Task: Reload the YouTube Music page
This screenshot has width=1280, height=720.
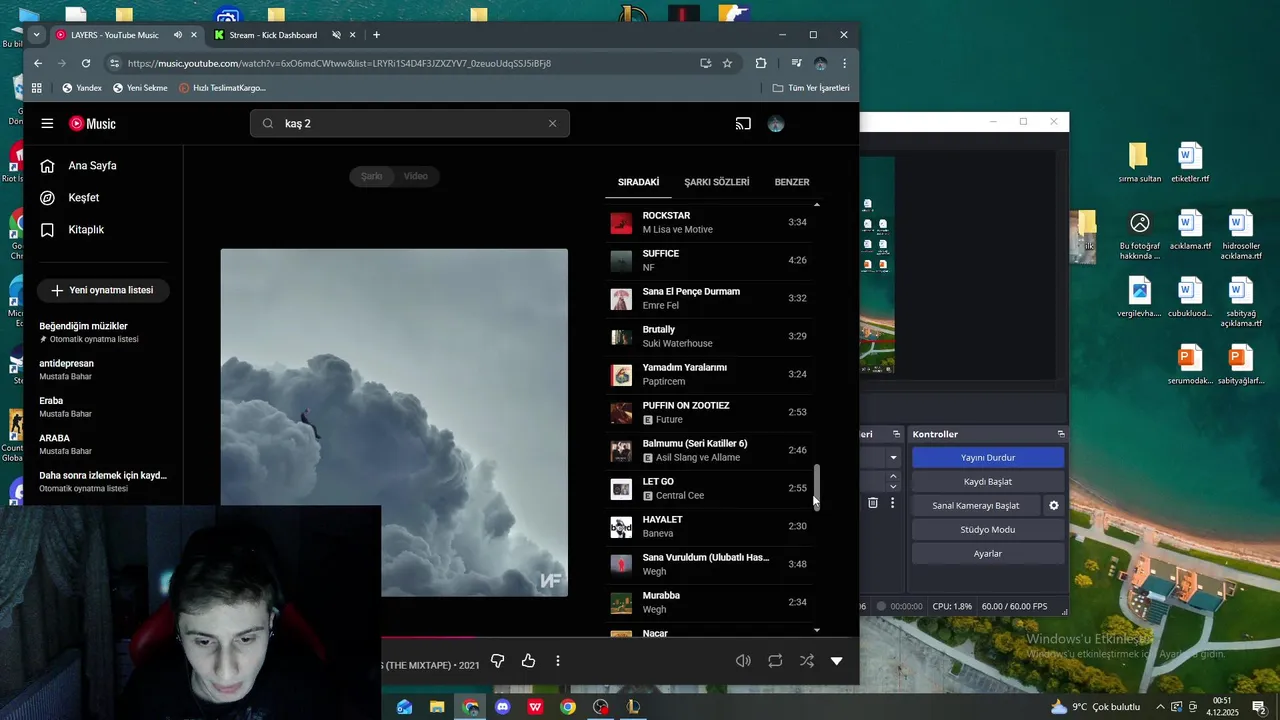Action: pyautogui.click(x=86, y=63)
